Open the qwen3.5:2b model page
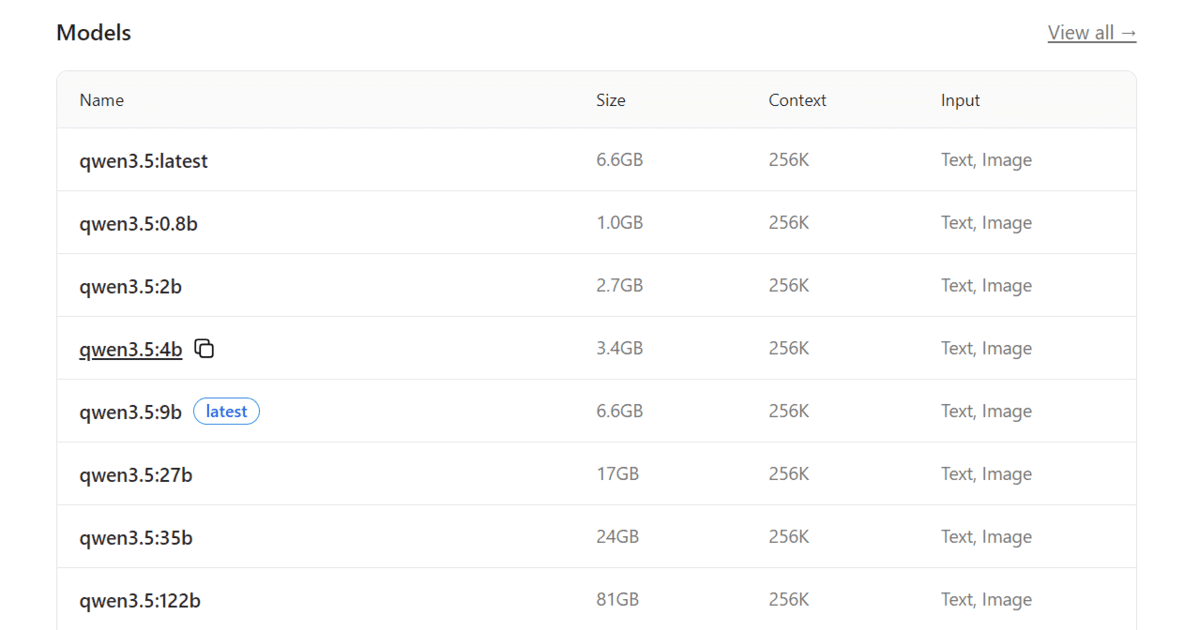The image size is (1200, 630). [x=130, y=287]
